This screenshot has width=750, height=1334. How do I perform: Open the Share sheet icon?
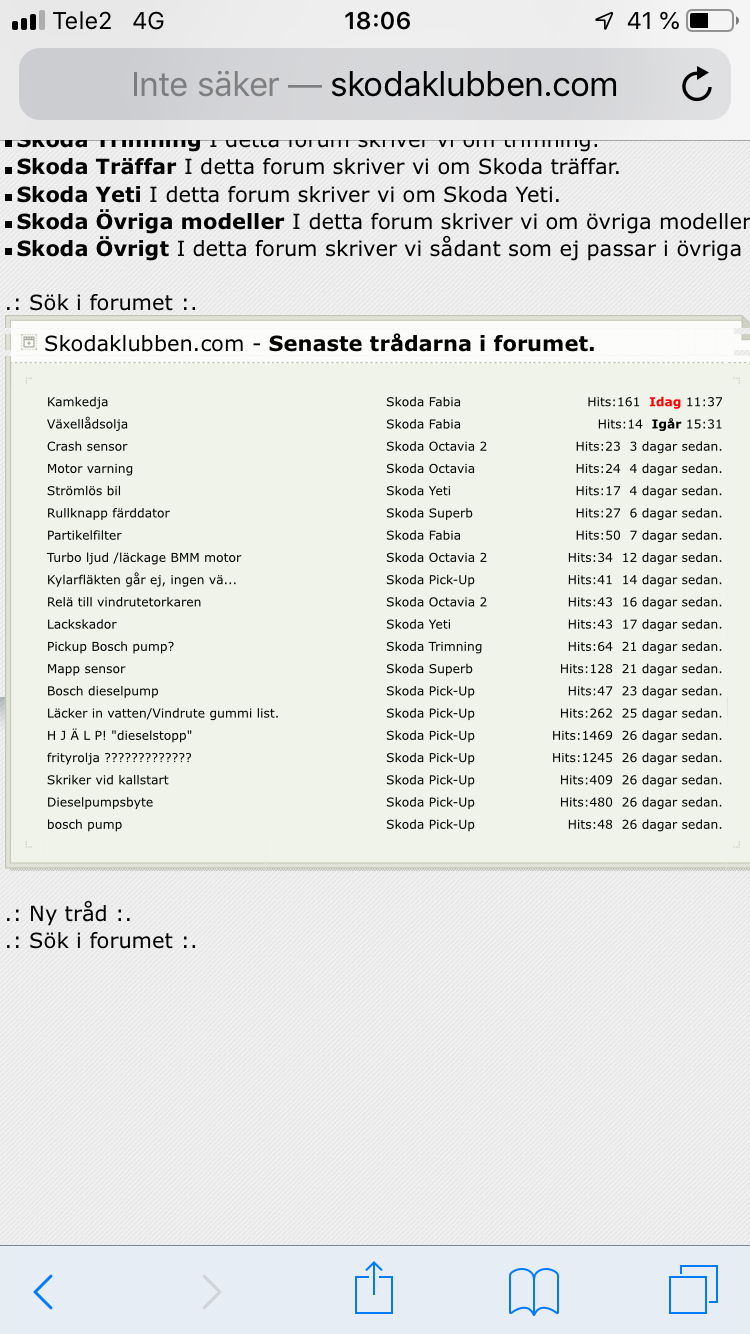[375, 1288]
